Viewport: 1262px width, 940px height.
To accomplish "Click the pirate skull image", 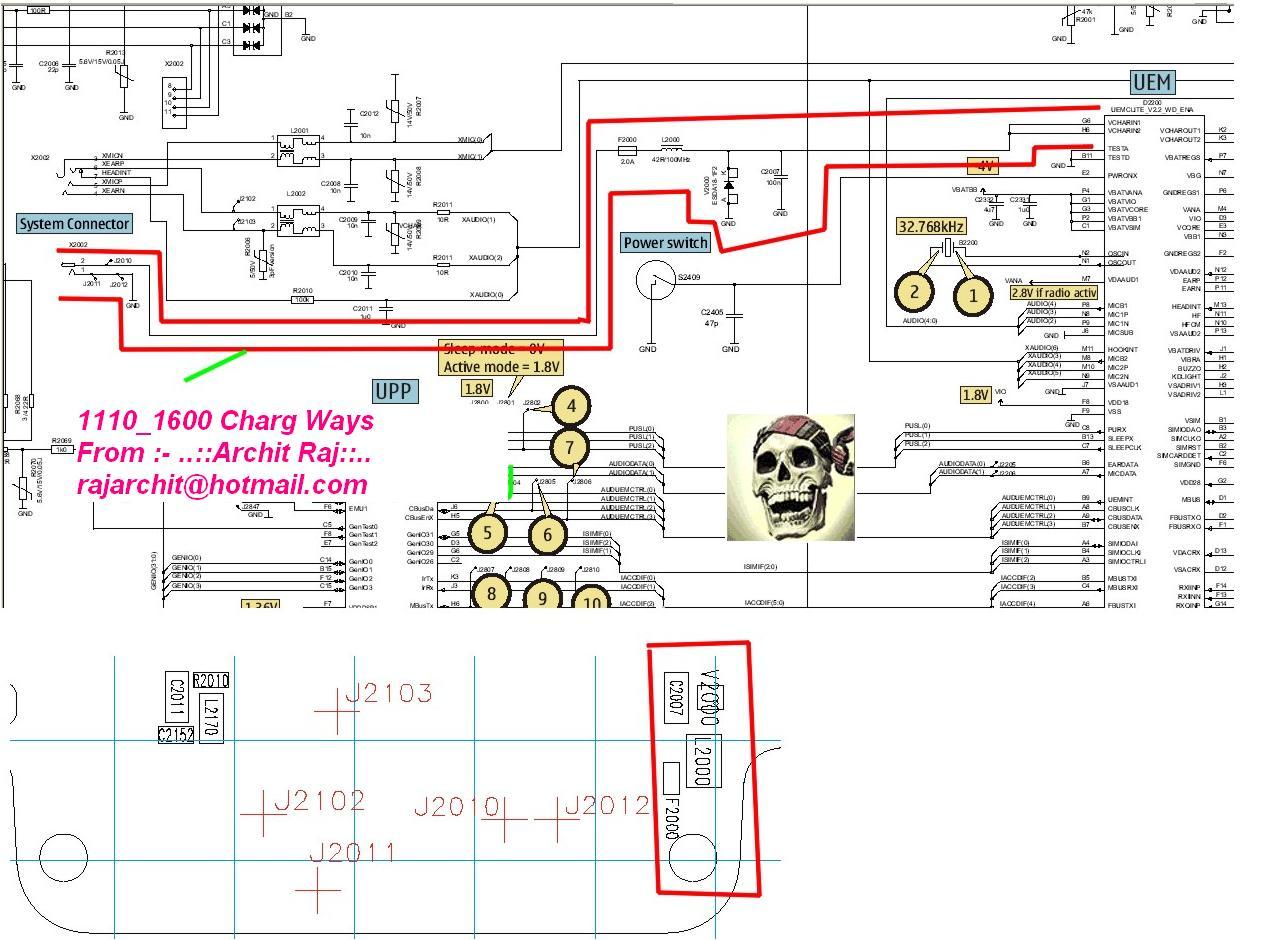I will coord(790,477).
